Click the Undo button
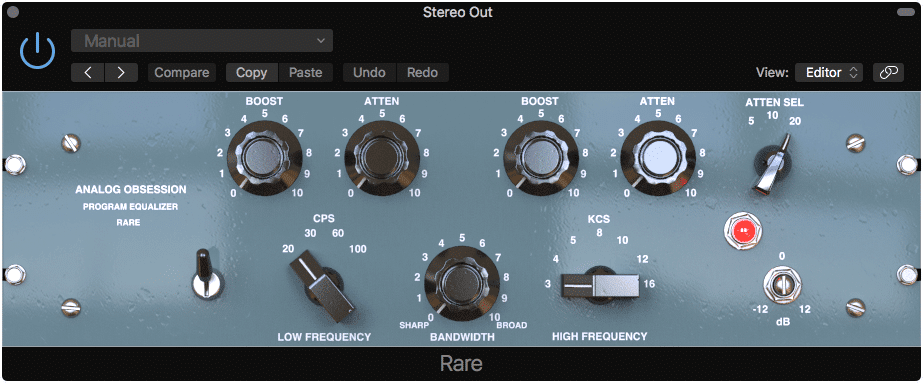The image size is (923, 383). [370, 73]
